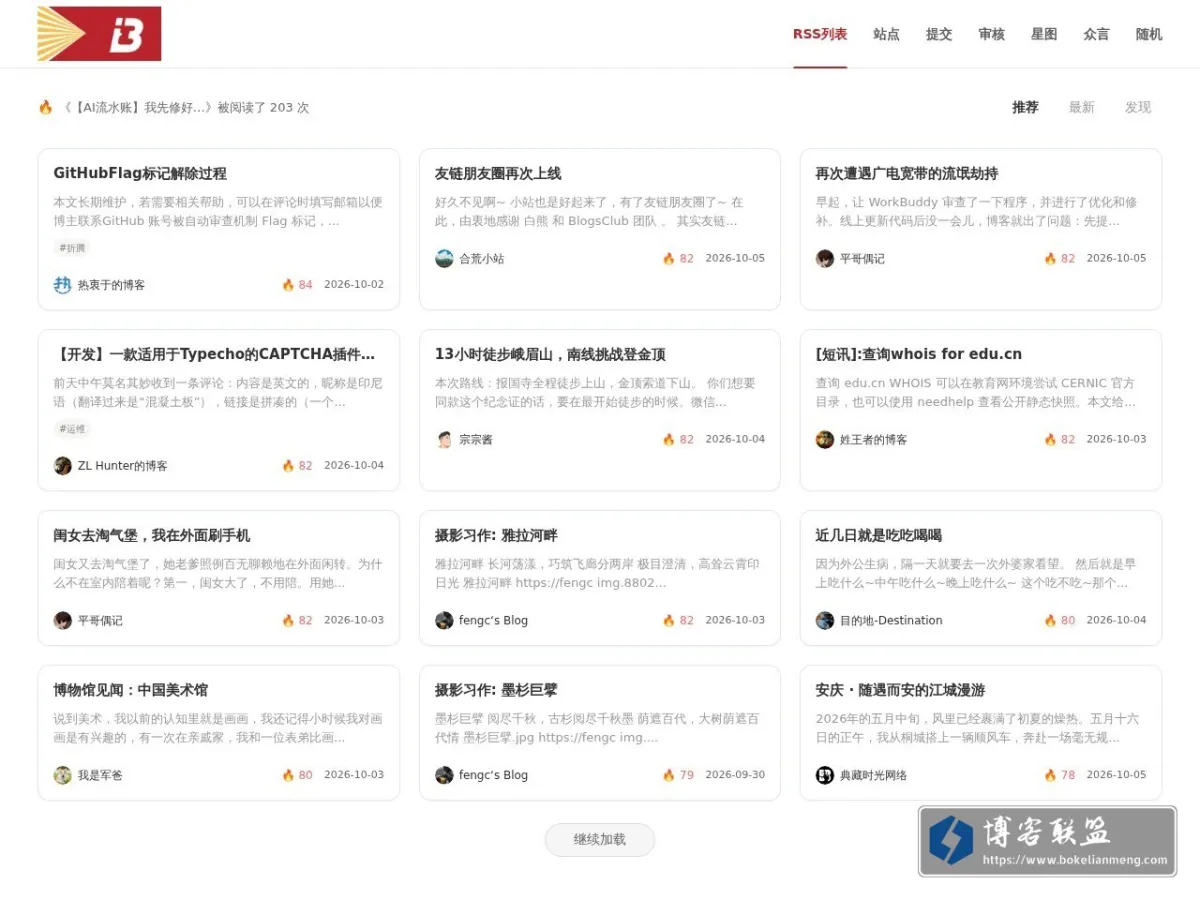This screenshot has width=1200, height=900.
Task: Click the 热衷于的博客 avatar icon
Action: pos(63,285)
